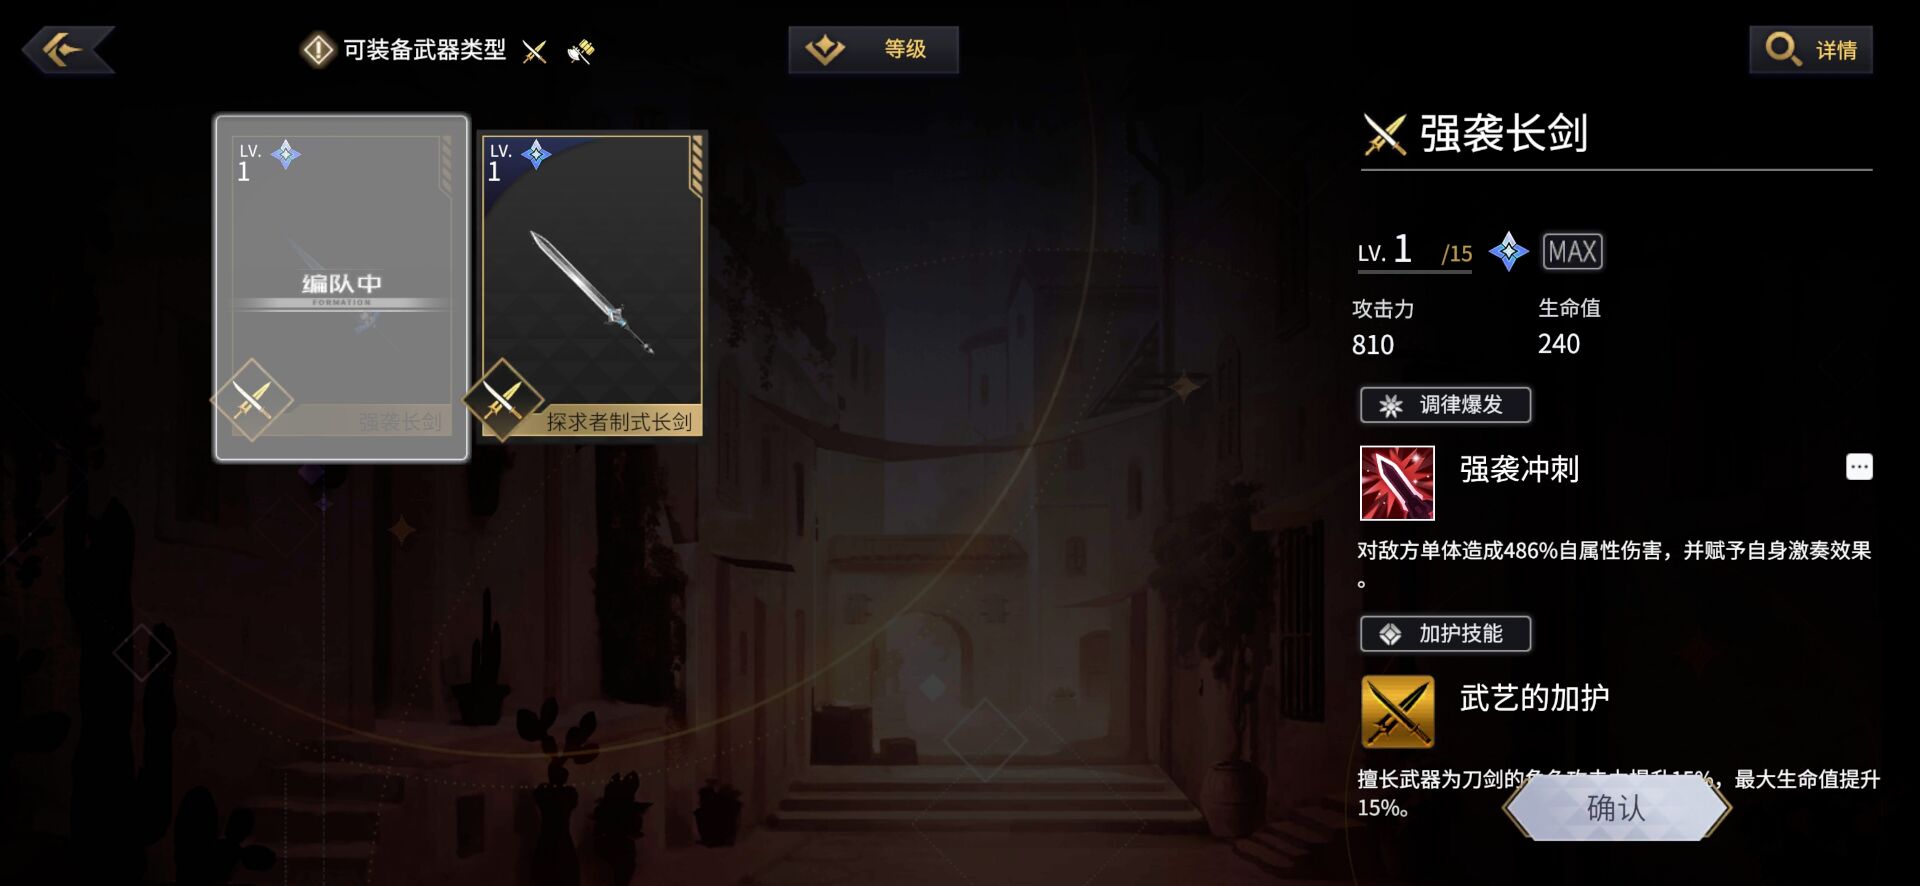Open the 等级 sort dropdown
This screenshot has height=886, width=1920.
coord(873,49)
